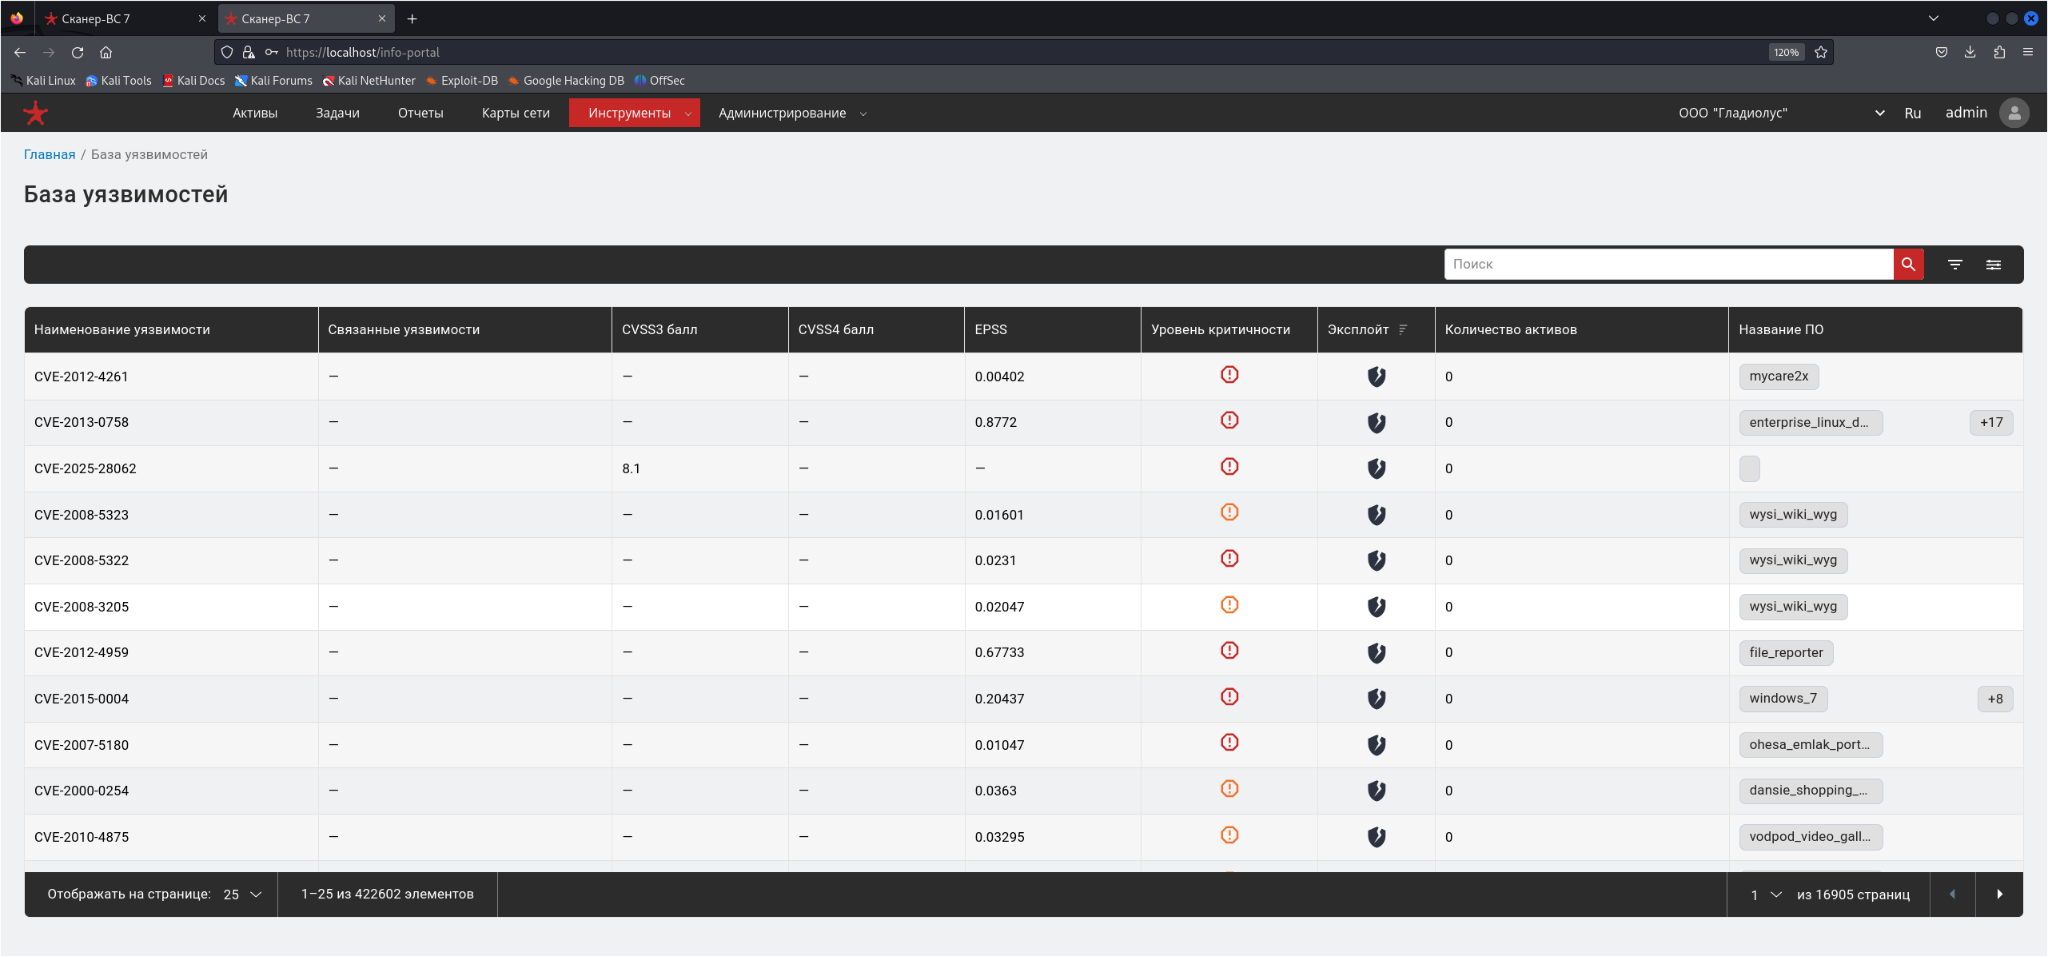This screenshot has height=957, width=2048.
Task: Bookmark this page with the star icon
Action: coord(1821,52)
